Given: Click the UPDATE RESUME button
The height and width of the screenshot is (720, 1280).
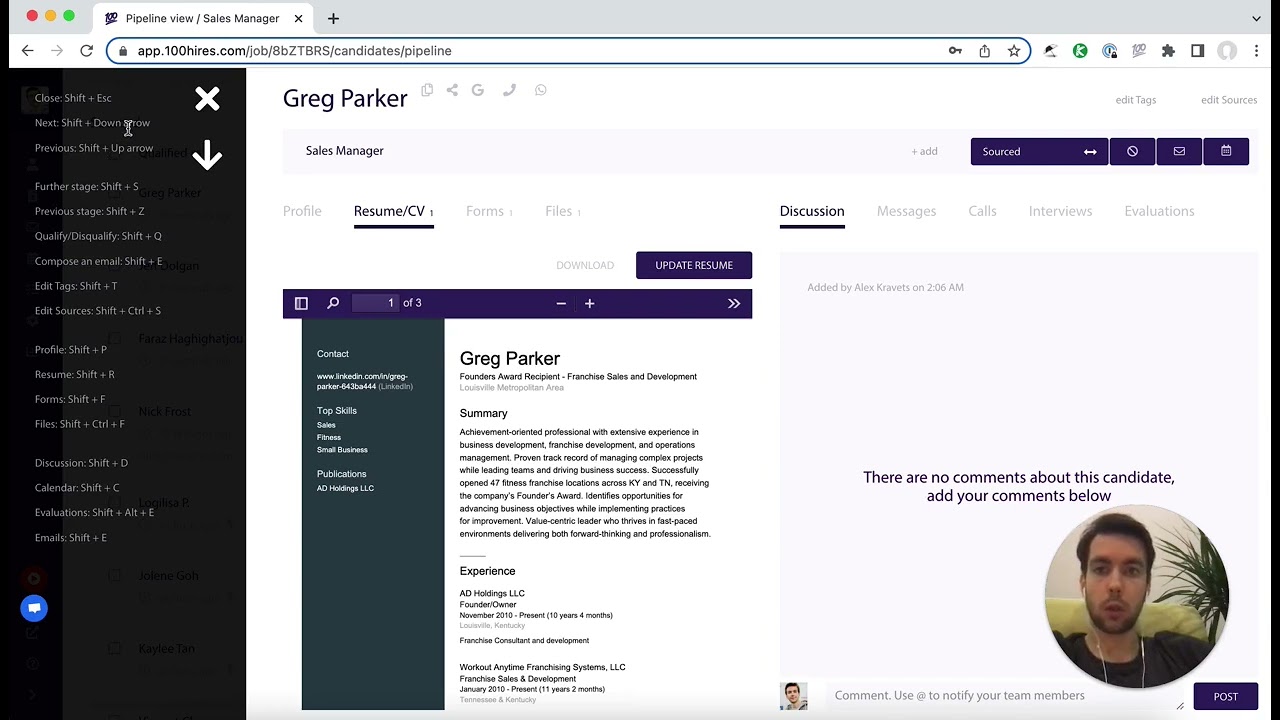Looking at the screenshot, I should 694,265.
